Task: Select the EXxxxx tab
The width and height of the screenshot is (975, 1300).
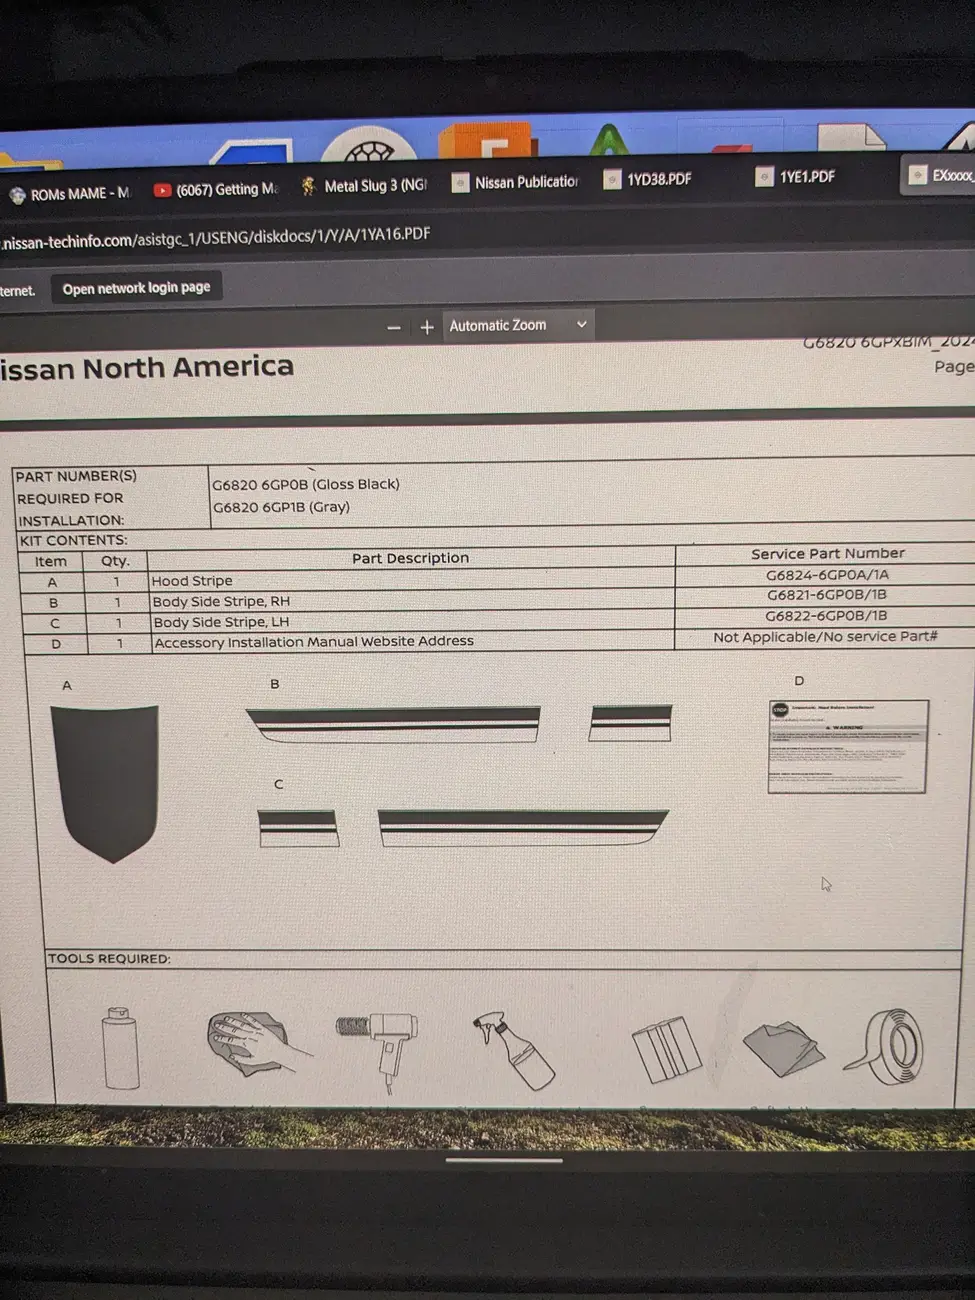Action: tap(940, 175)
